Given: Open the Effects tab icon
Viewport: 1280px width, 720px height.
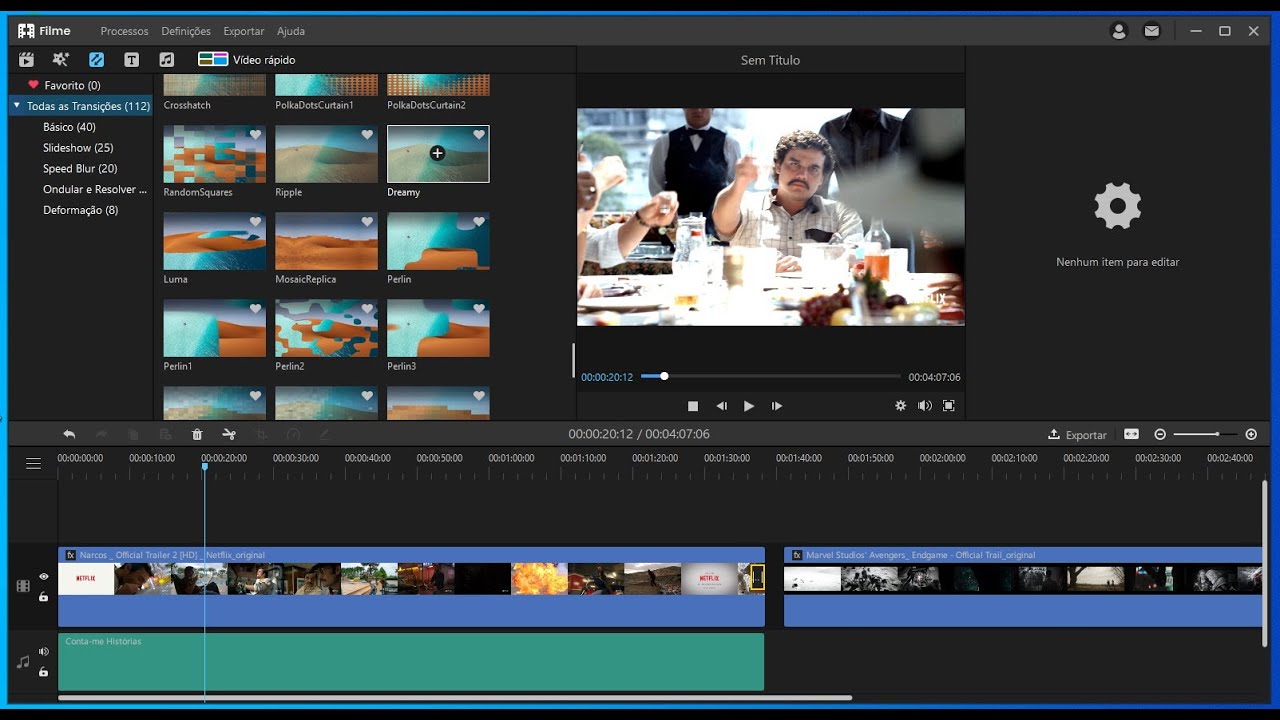Looking at the screenshot, I should tap(61, 60).
